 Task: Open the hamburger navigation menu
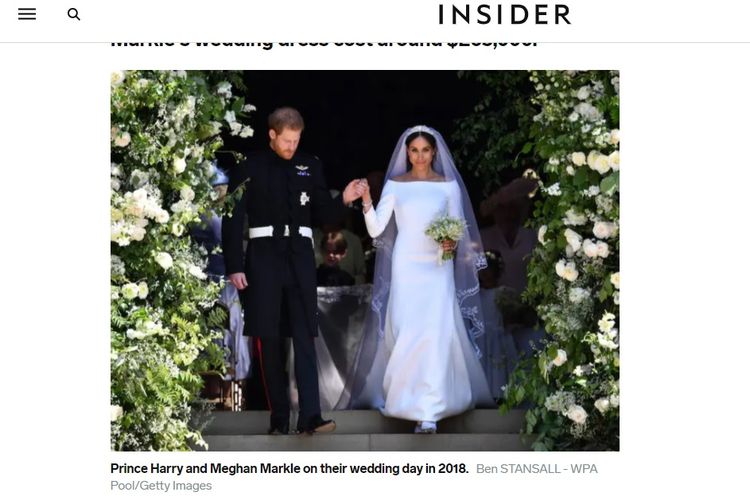click(x=27, y=14)
